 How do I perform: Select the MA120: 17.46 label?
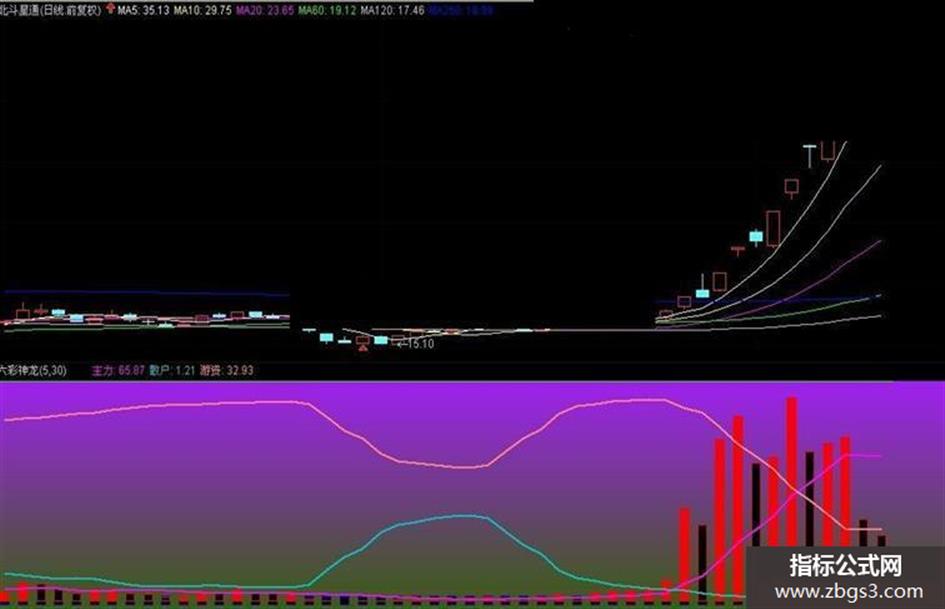tap(392, 10)
